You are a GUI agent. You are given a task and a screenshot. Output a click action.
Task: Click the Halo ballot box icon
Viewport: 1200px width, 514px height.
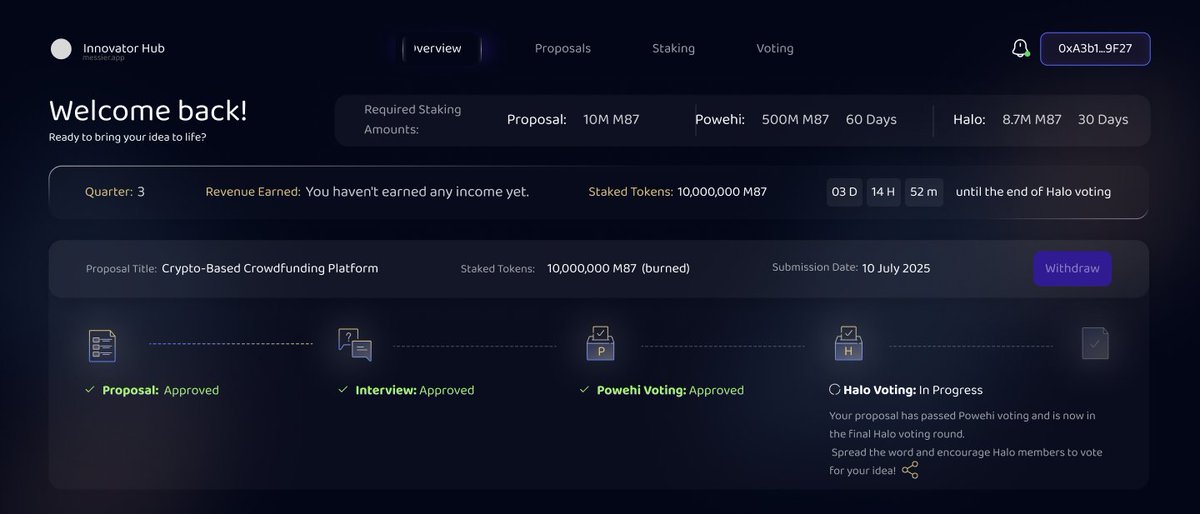tap(848, 343)
